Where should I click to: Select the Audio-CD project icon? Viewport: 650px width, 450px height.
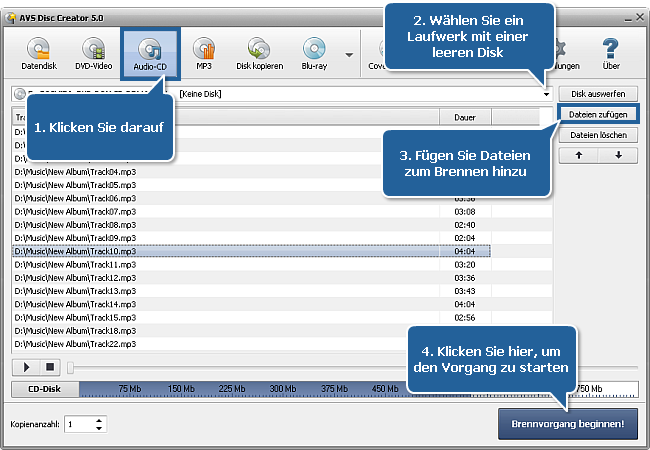tap(150, 54)
